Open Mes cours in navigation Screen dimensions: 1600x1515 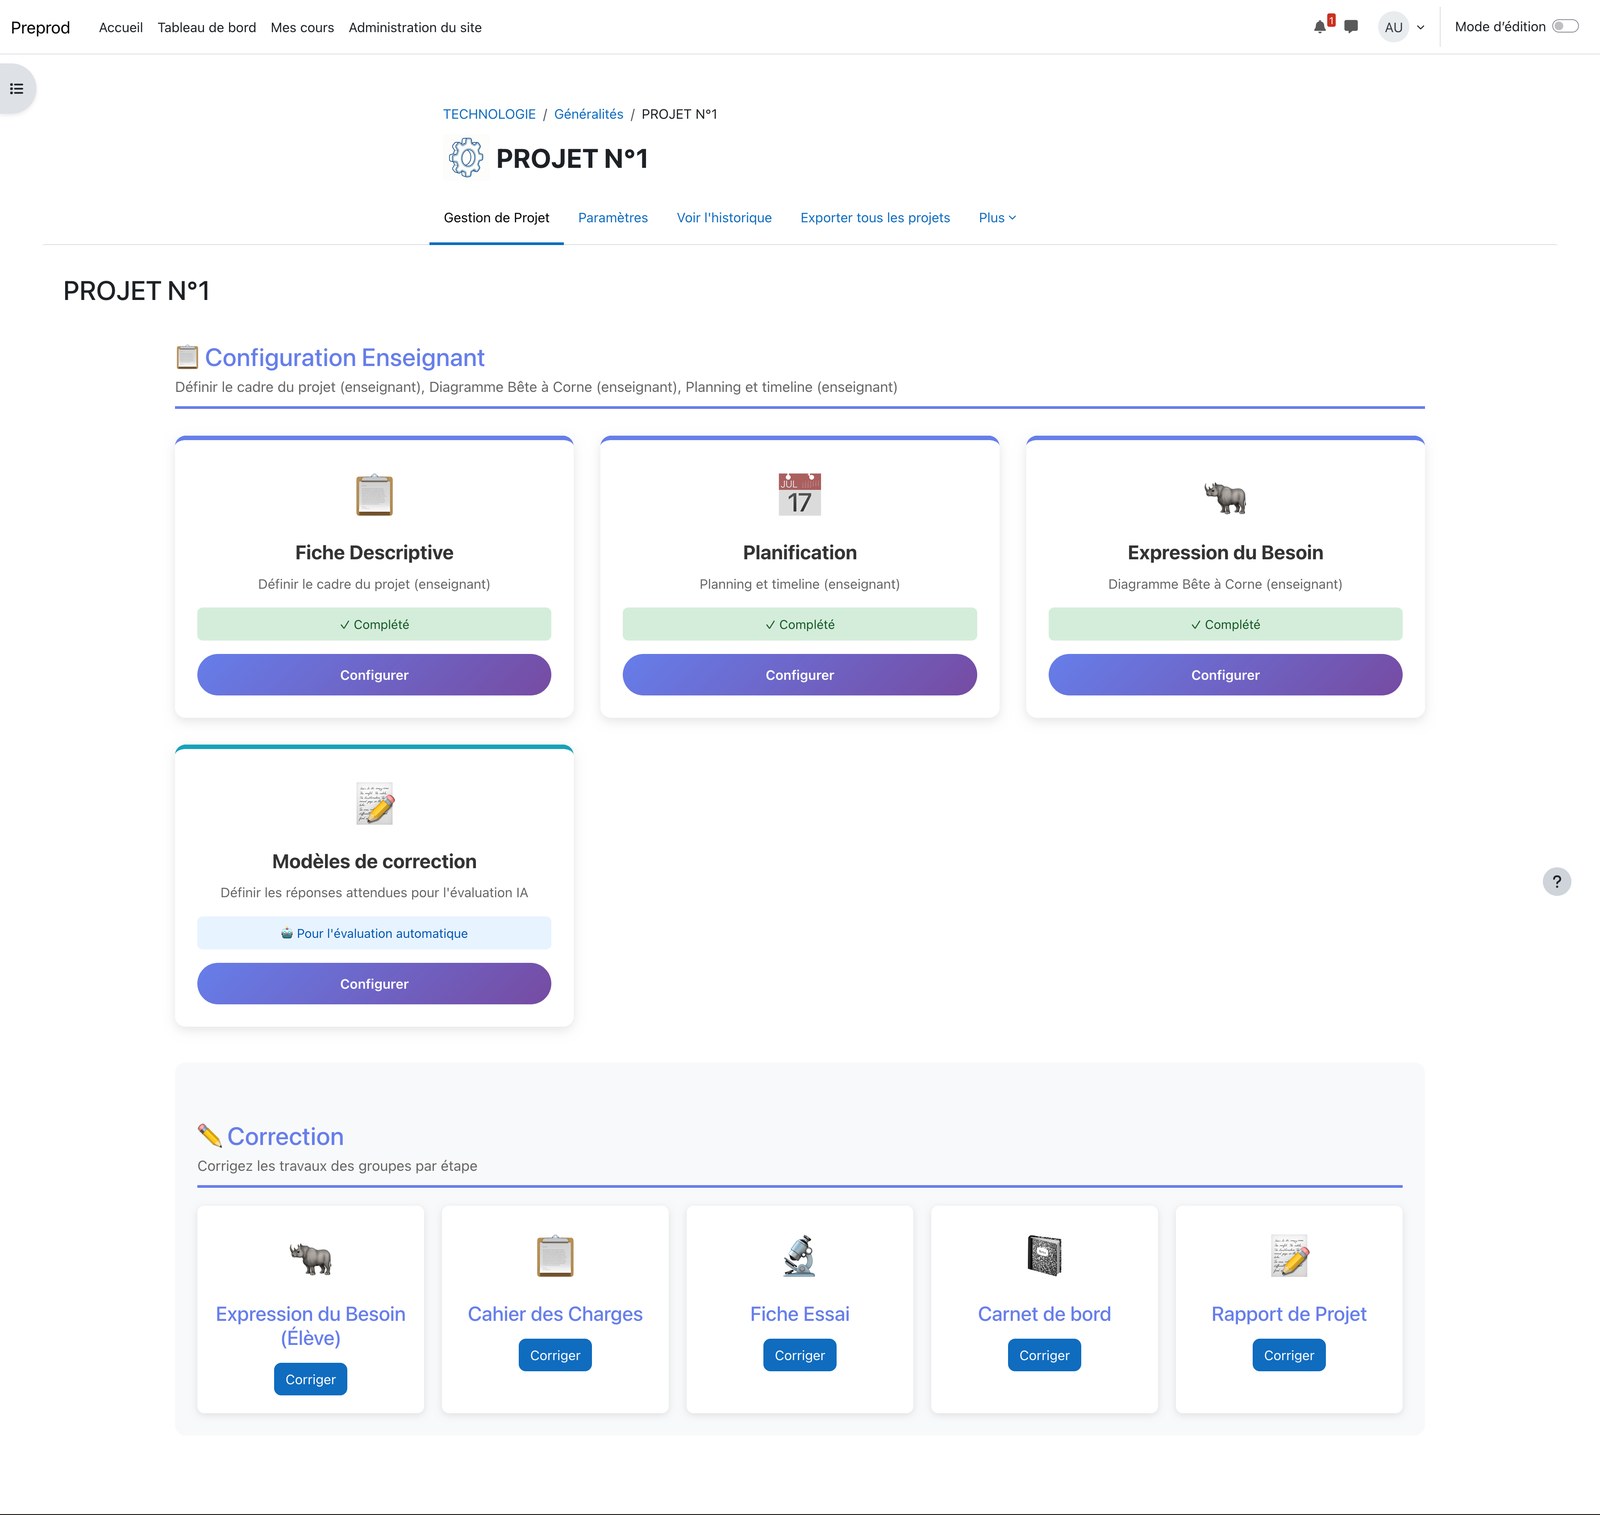pos(302,27)
